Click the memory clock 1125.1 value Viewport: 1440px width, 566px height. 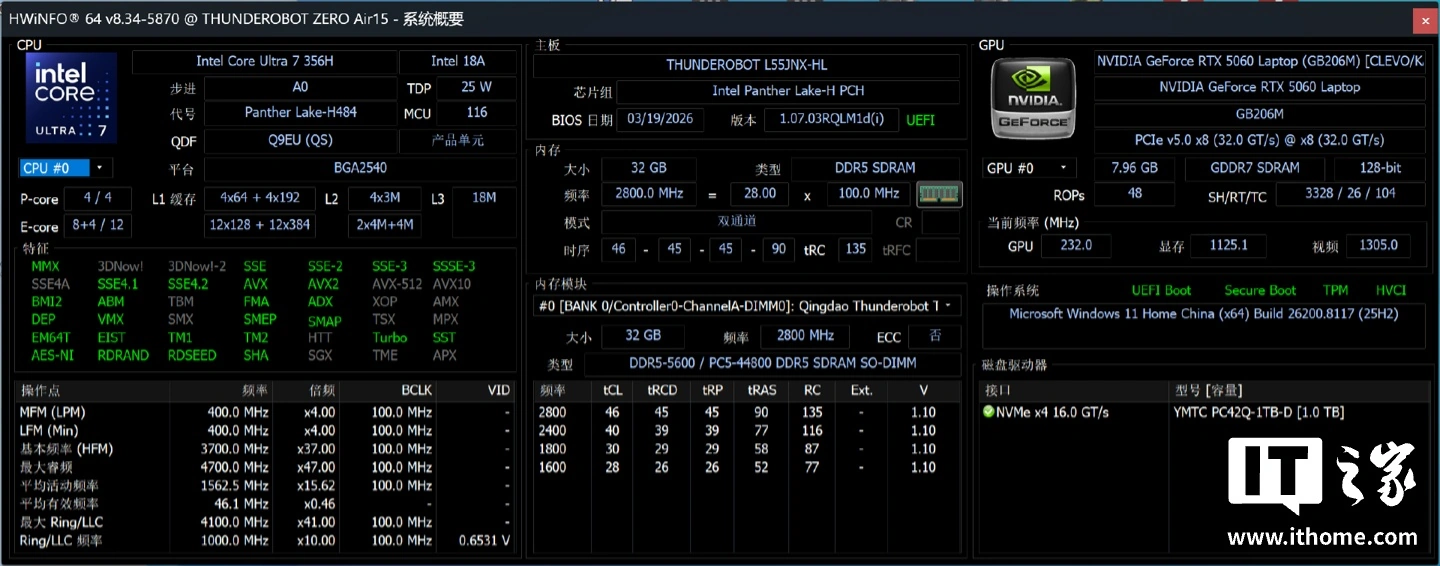coord(1228,245)
